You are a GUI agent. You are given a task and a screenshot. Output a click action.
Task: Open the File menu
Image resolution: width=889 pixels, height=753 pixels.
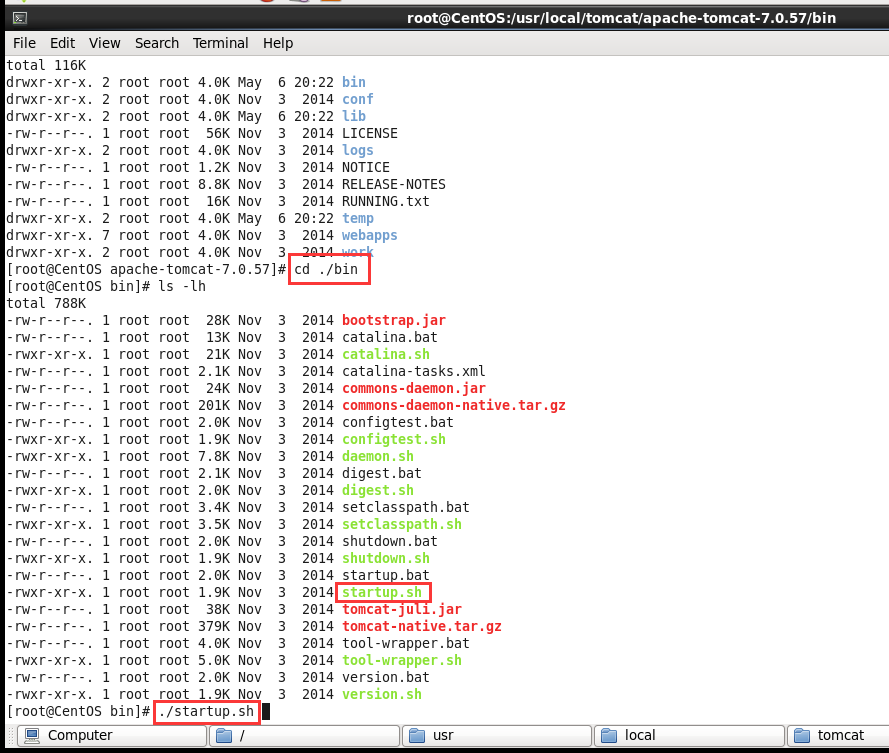(x=24, y=43)
